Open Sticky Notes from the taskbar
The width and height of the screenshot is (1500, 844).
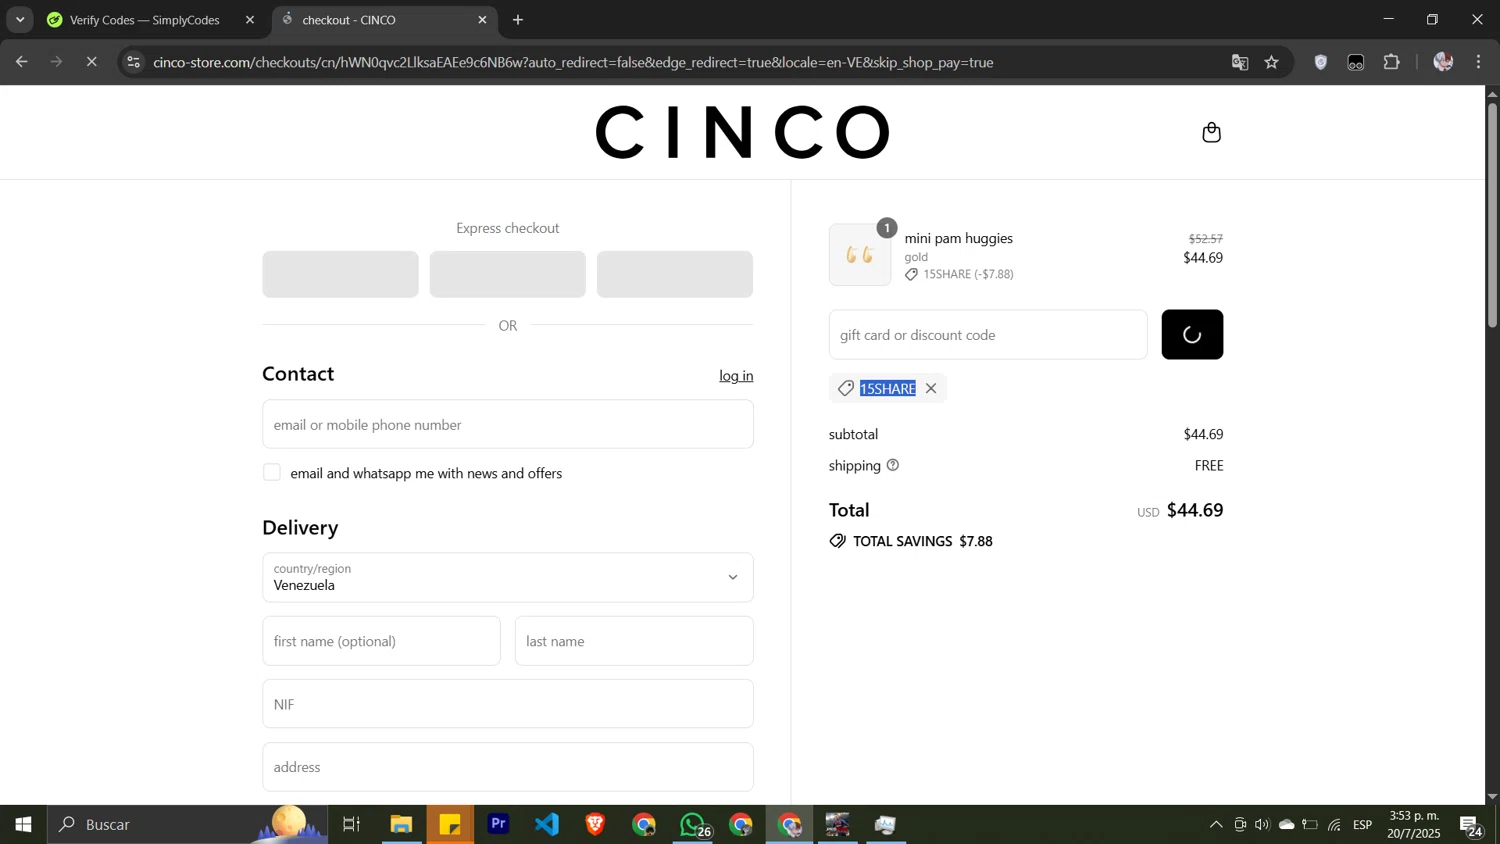(x=450, y=825)
